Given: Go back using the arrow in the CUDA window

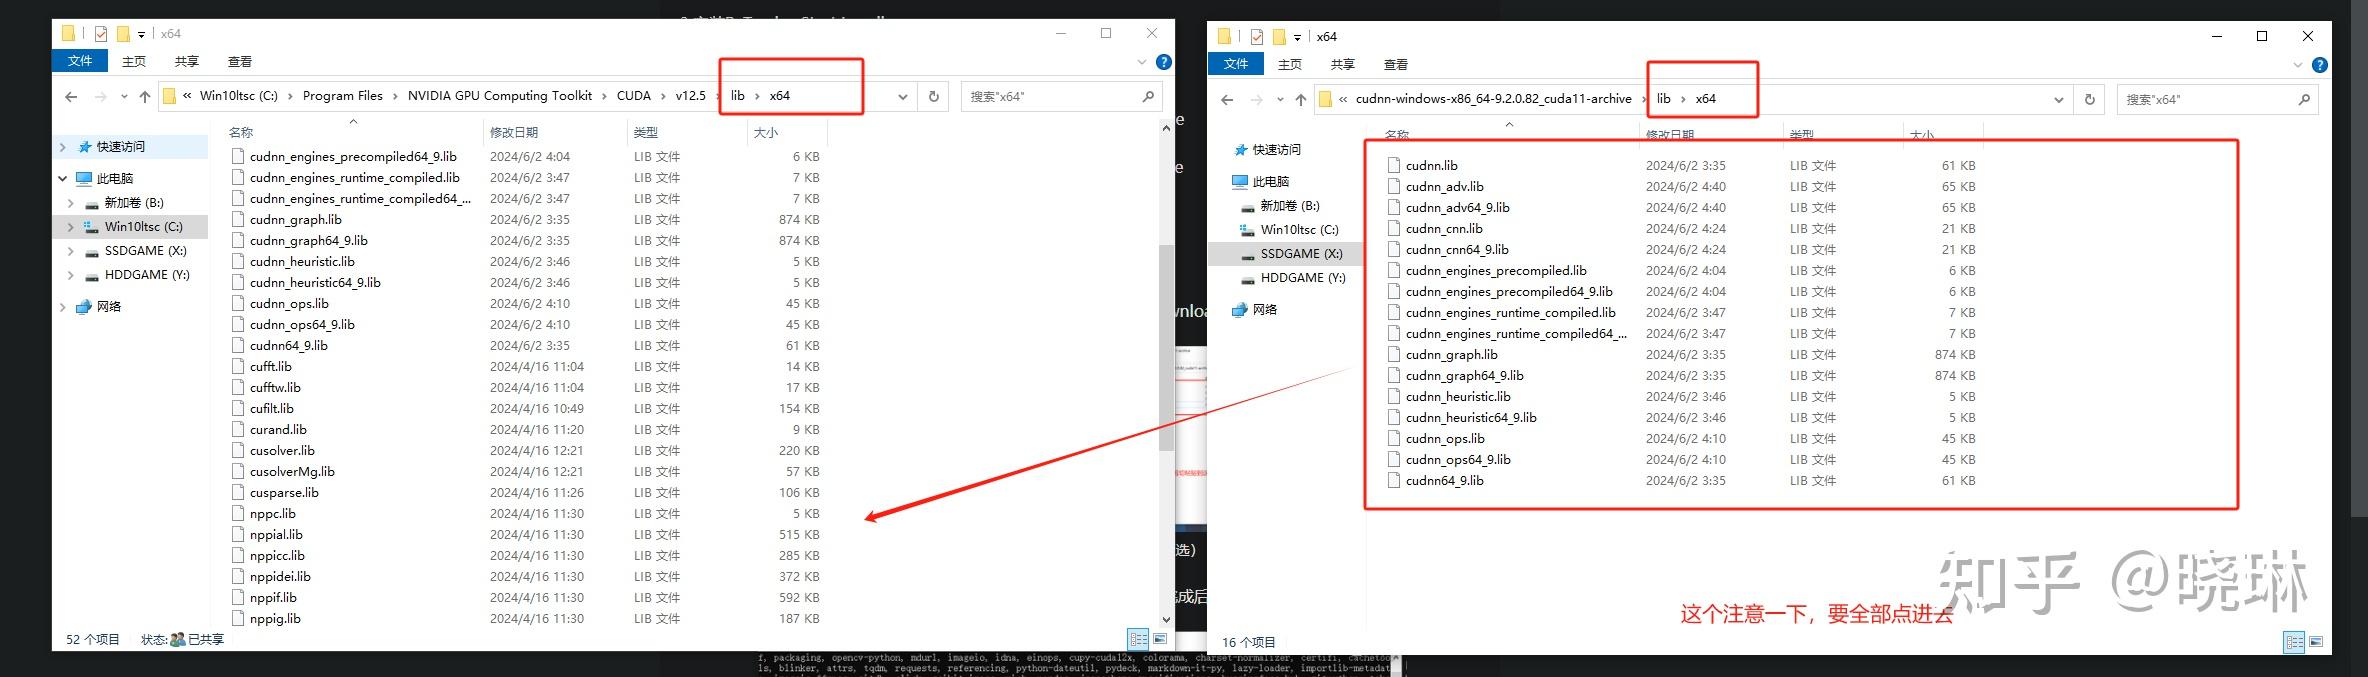Looking at the screenshot, I should click(71, 97).
